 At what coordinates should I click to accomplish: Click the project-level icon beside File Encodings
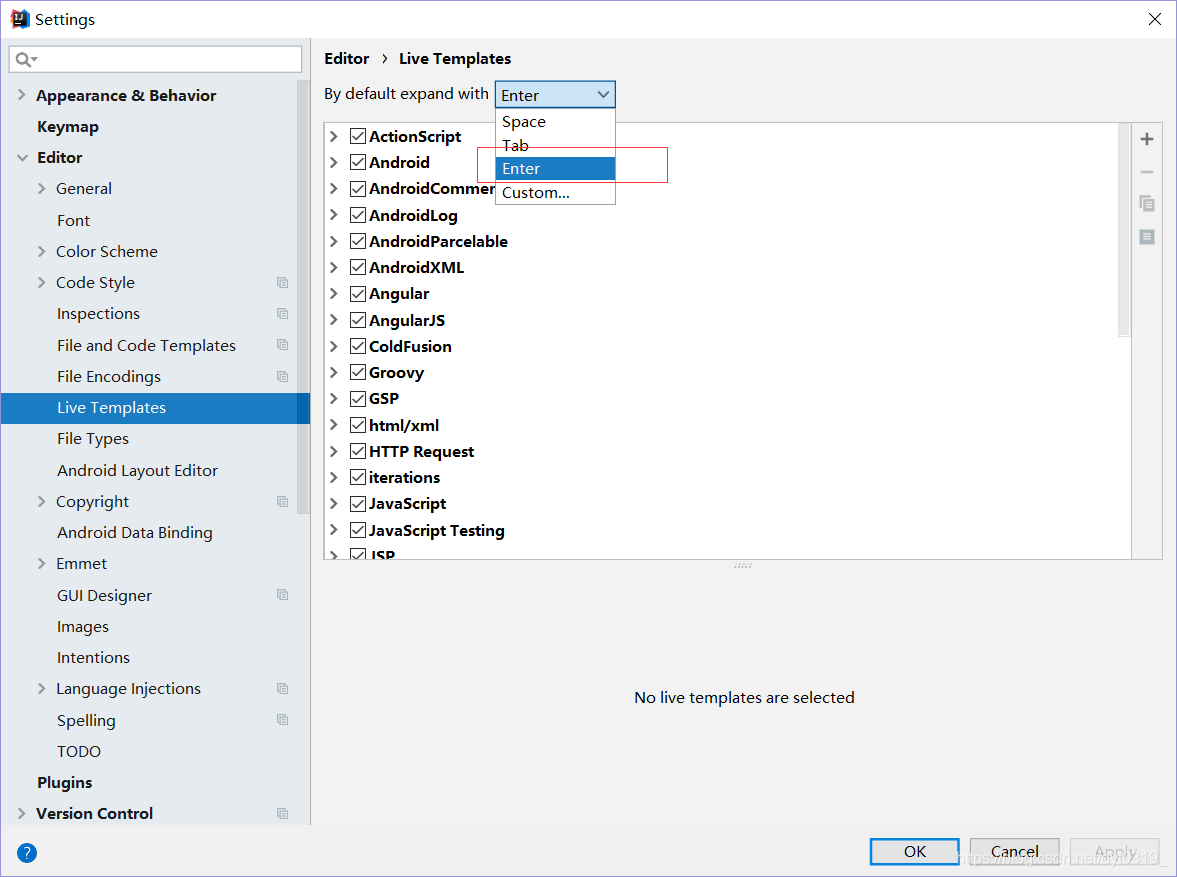282,376
